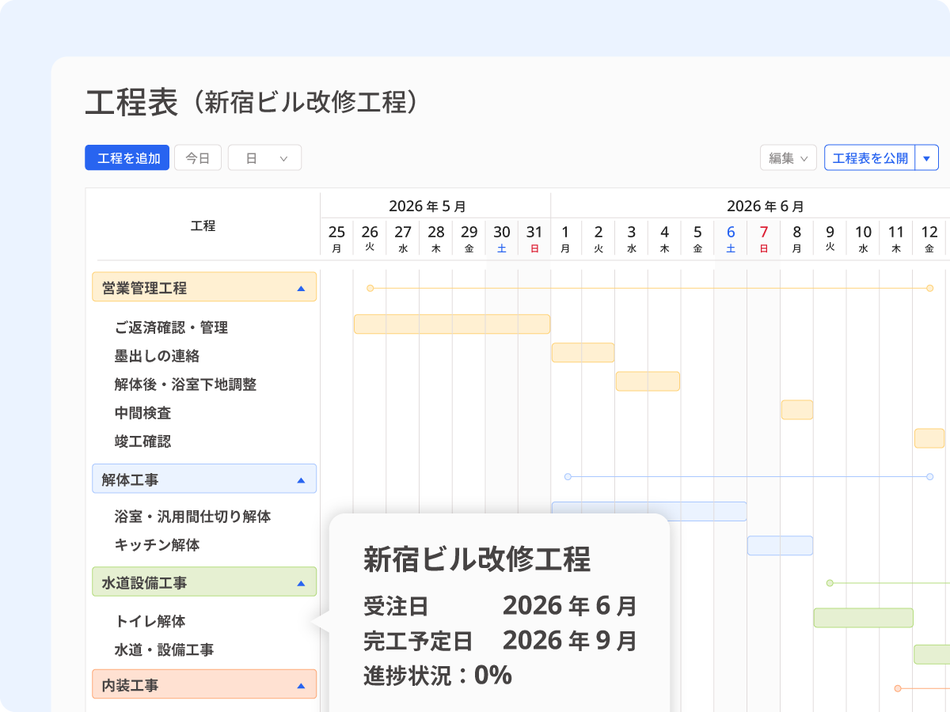
Task: Collapse the 営業管理工程 group
Action: pyautogui.click(x=301, y=288)
